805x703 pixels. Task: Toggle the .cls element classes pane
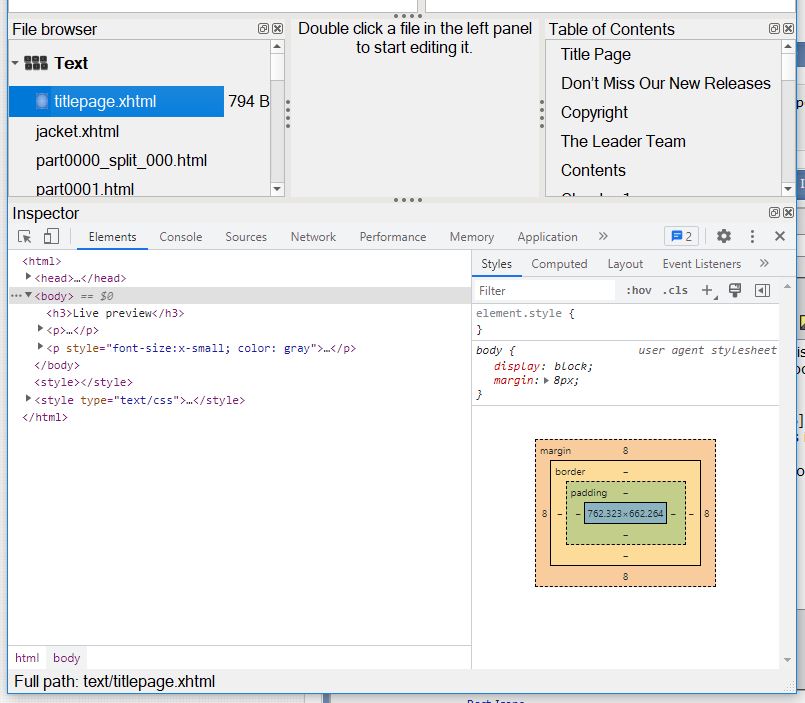pos(676,291)
